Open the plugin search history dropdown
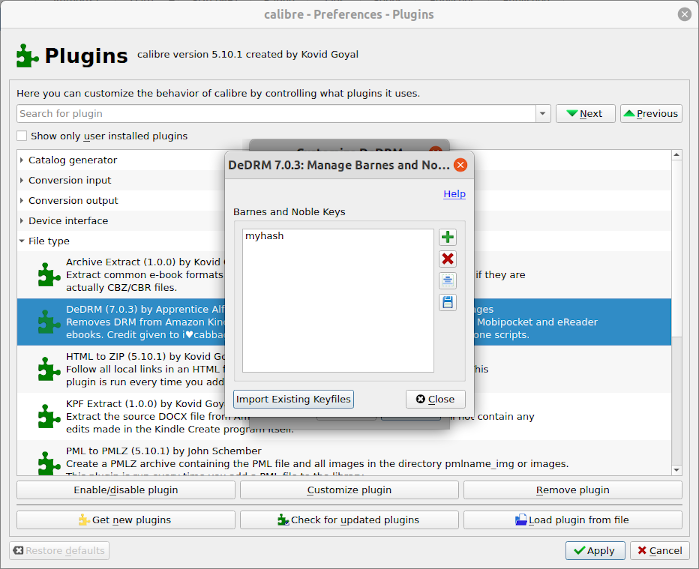 click(543, 114)
